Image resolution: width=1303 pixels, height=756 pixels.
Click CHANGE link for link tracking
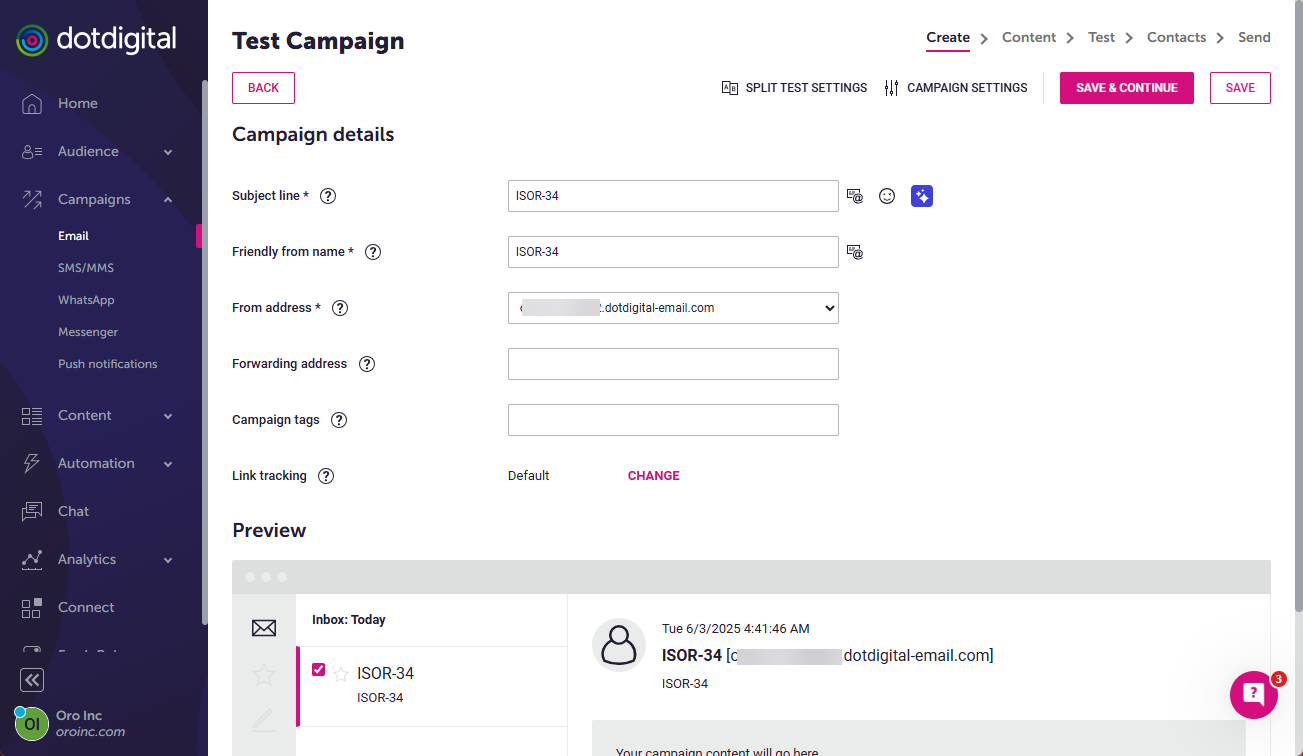(x=654, y=476)
